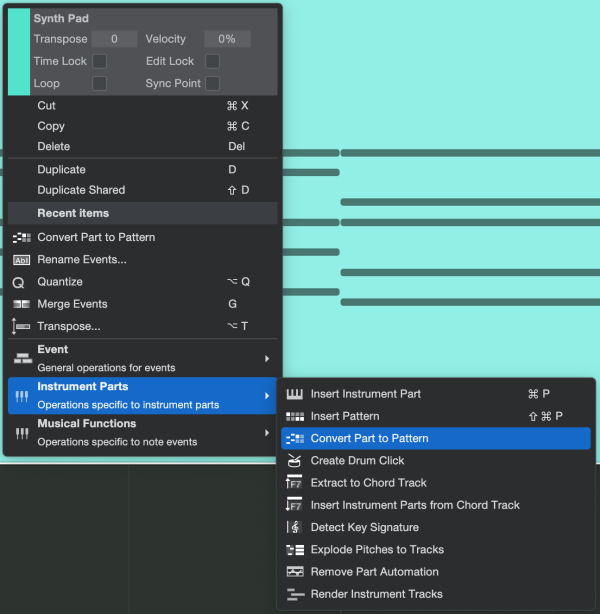Choose Insert Instrument Part in submenu

click(436, 394)
